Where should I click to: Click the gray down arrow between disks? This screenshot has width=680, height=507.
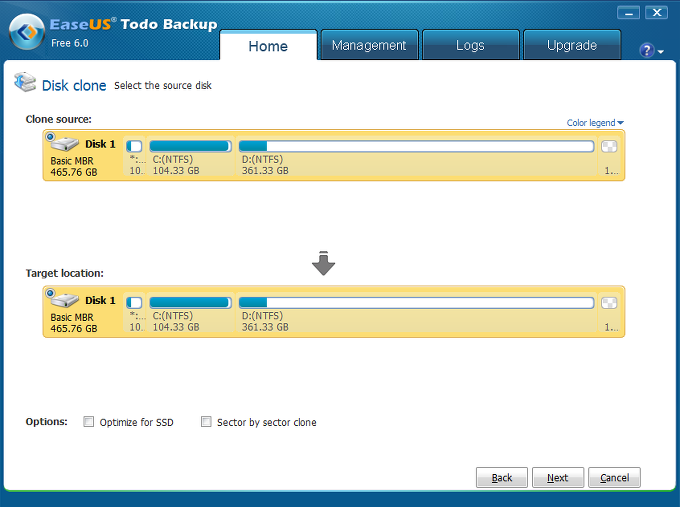point(324,263)
